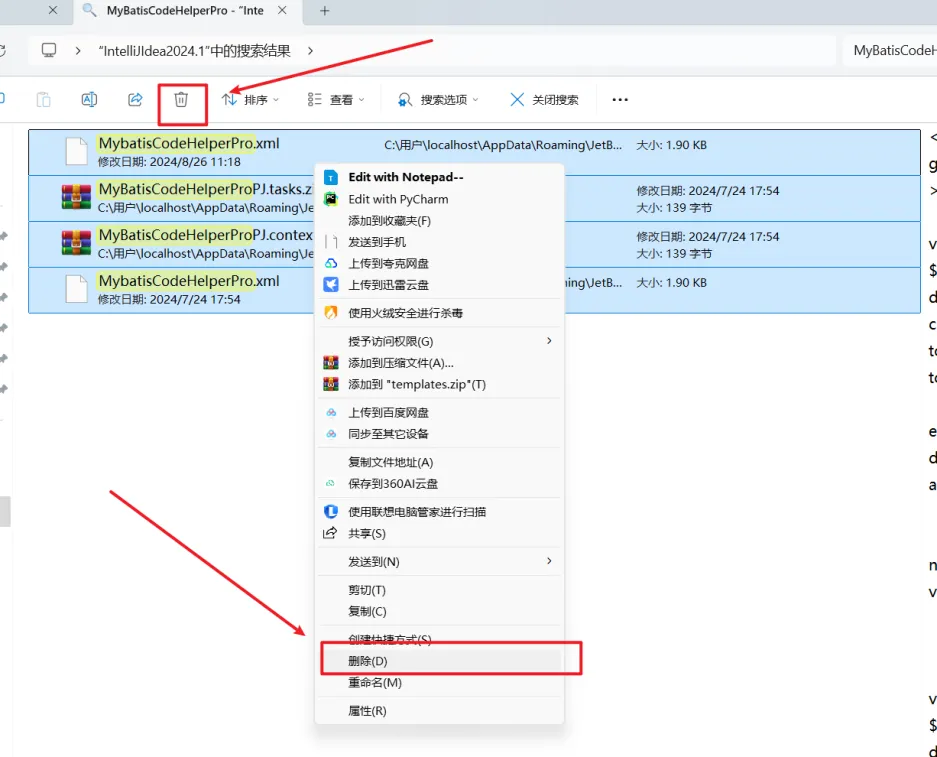Open the See more three-dots menu

click(x=620, y=100)
